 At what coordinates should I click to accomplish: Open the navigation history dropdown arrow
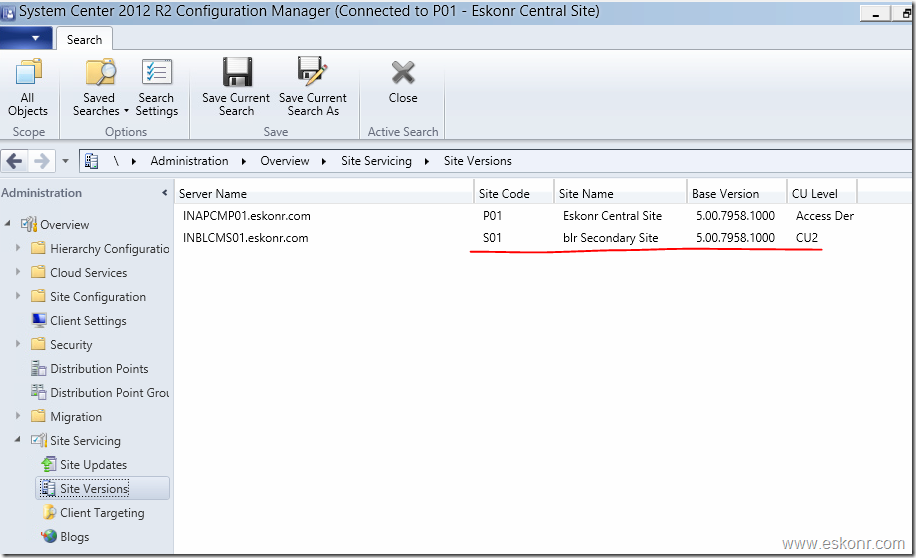pyautogui.click(x=65, y=161)
